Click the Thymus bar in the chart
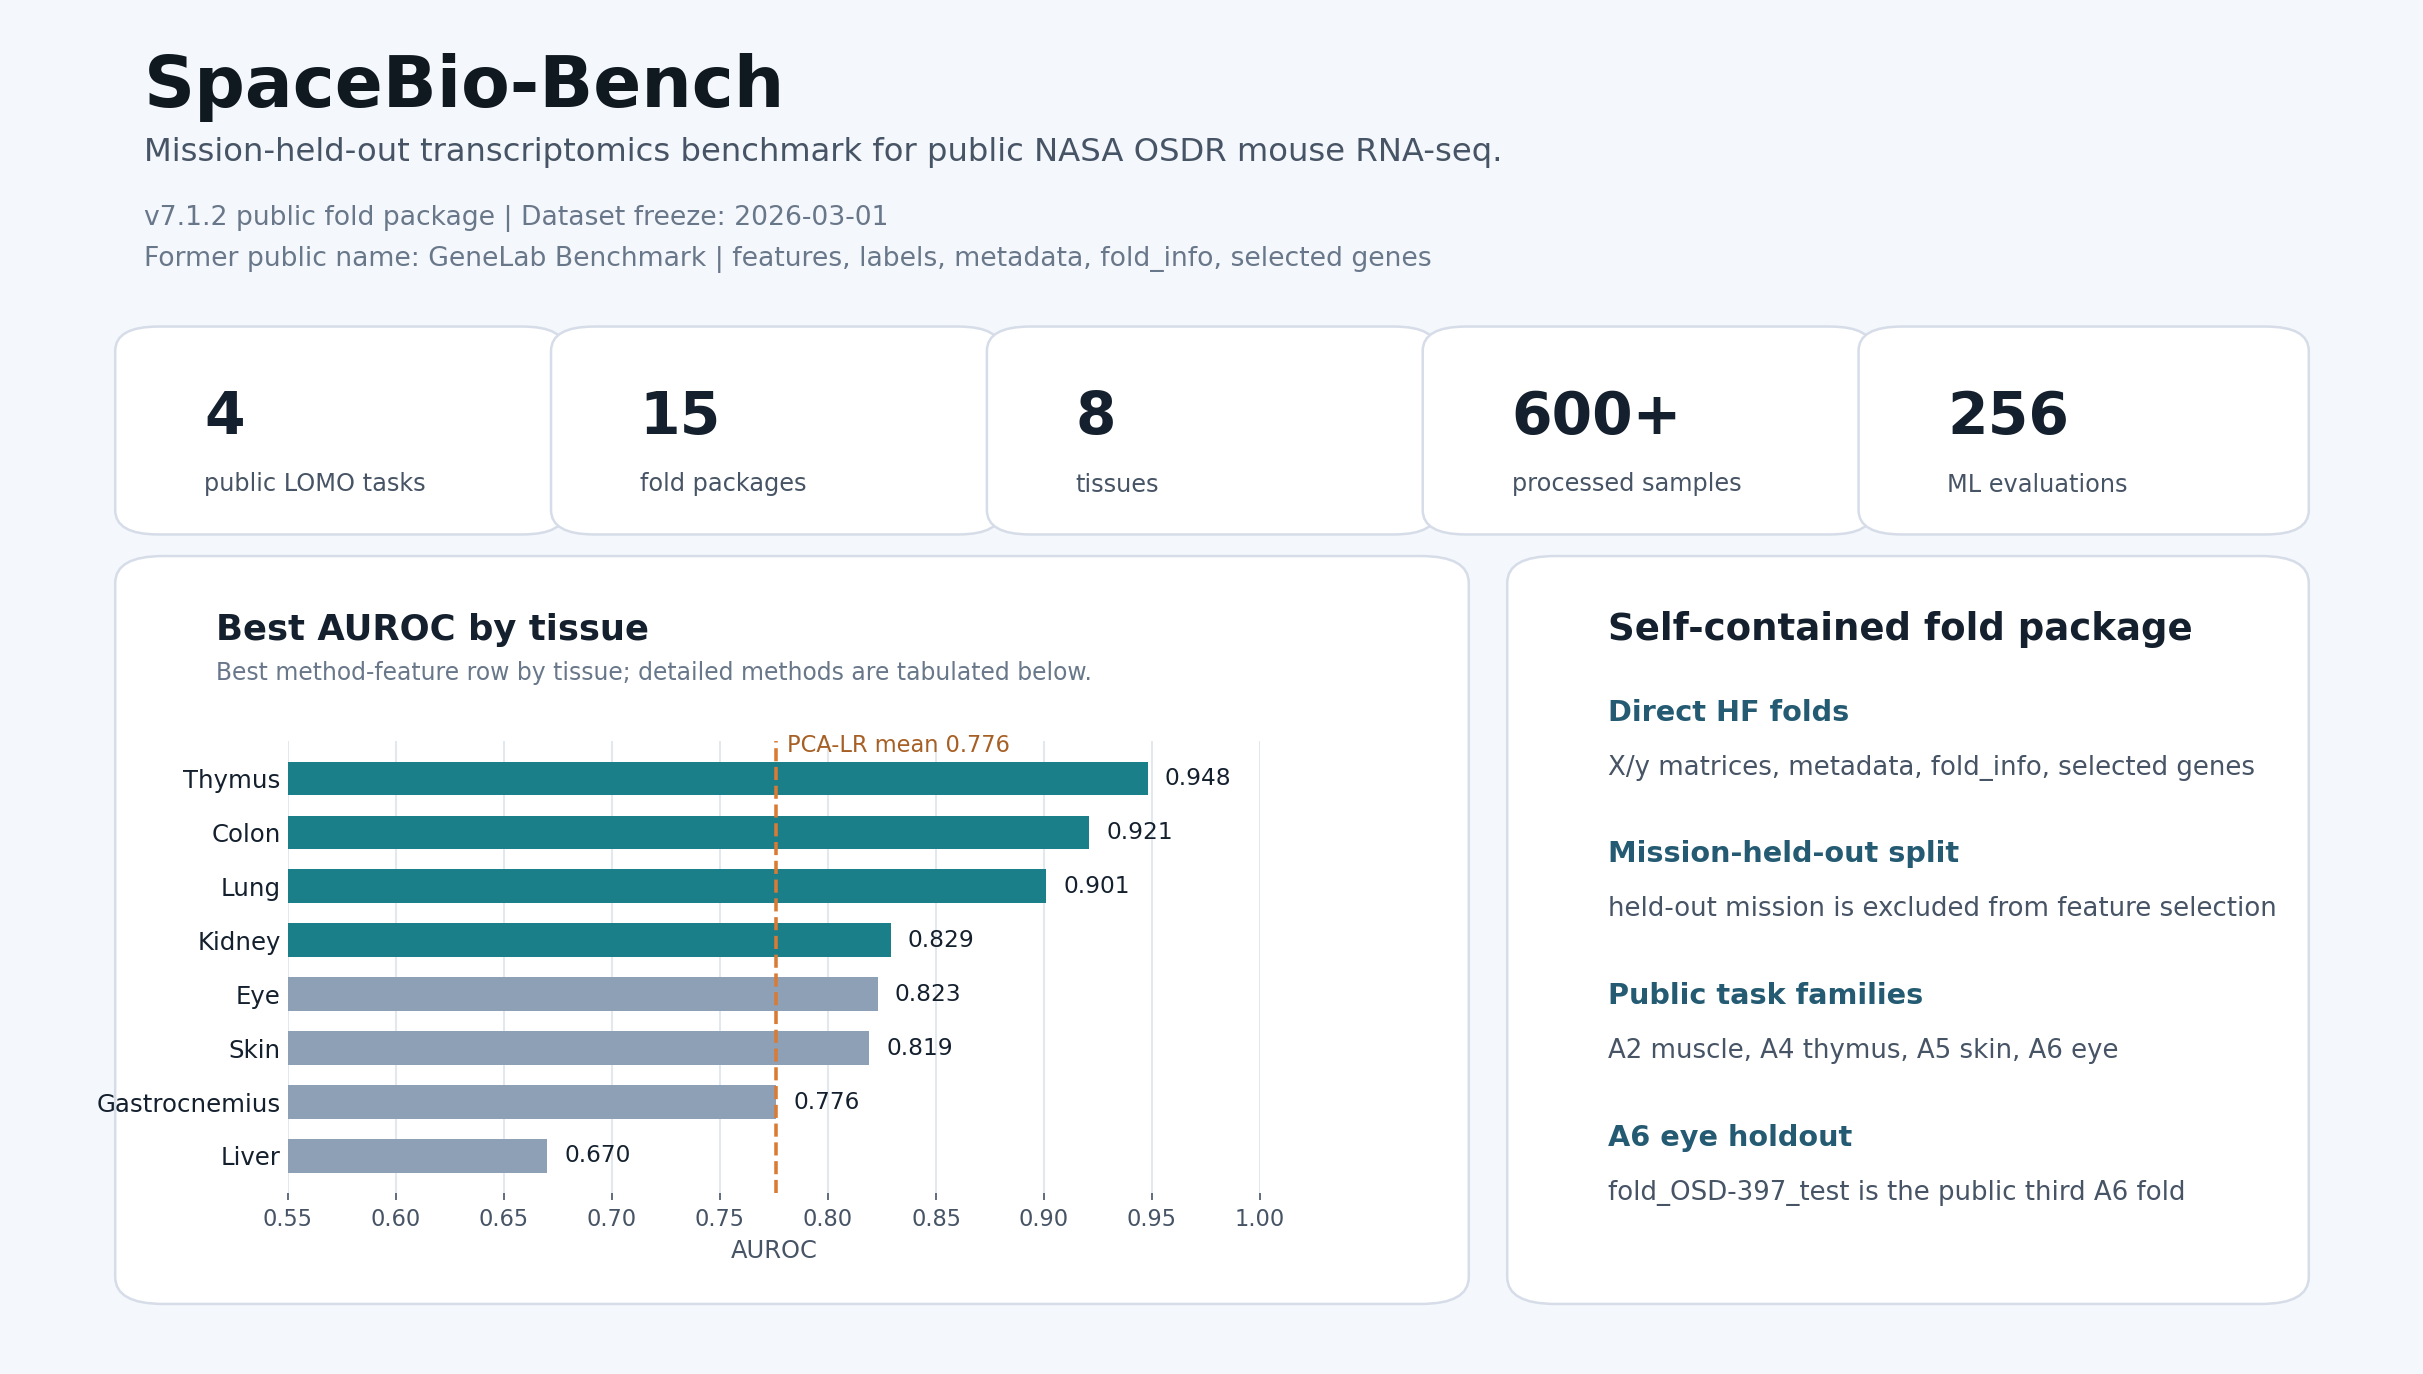 point(718,778)
